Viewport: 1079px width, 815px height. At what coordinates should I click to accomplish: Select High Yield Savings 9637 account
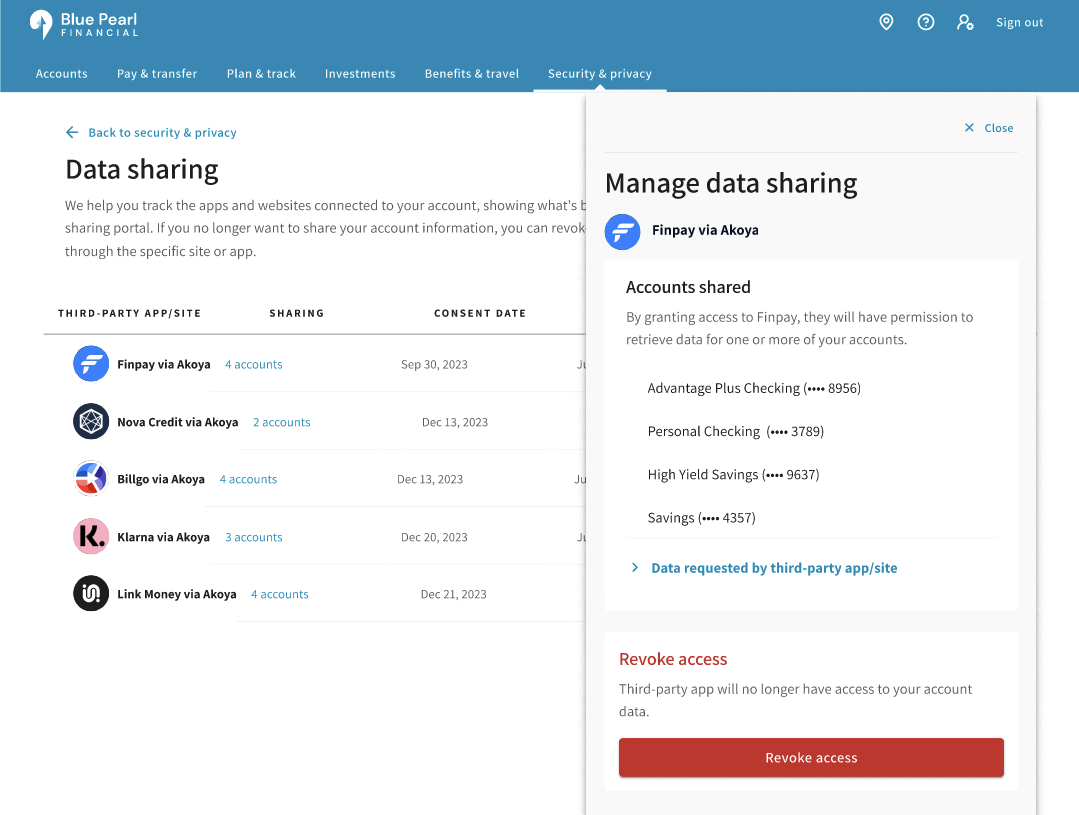coord(734,475)
